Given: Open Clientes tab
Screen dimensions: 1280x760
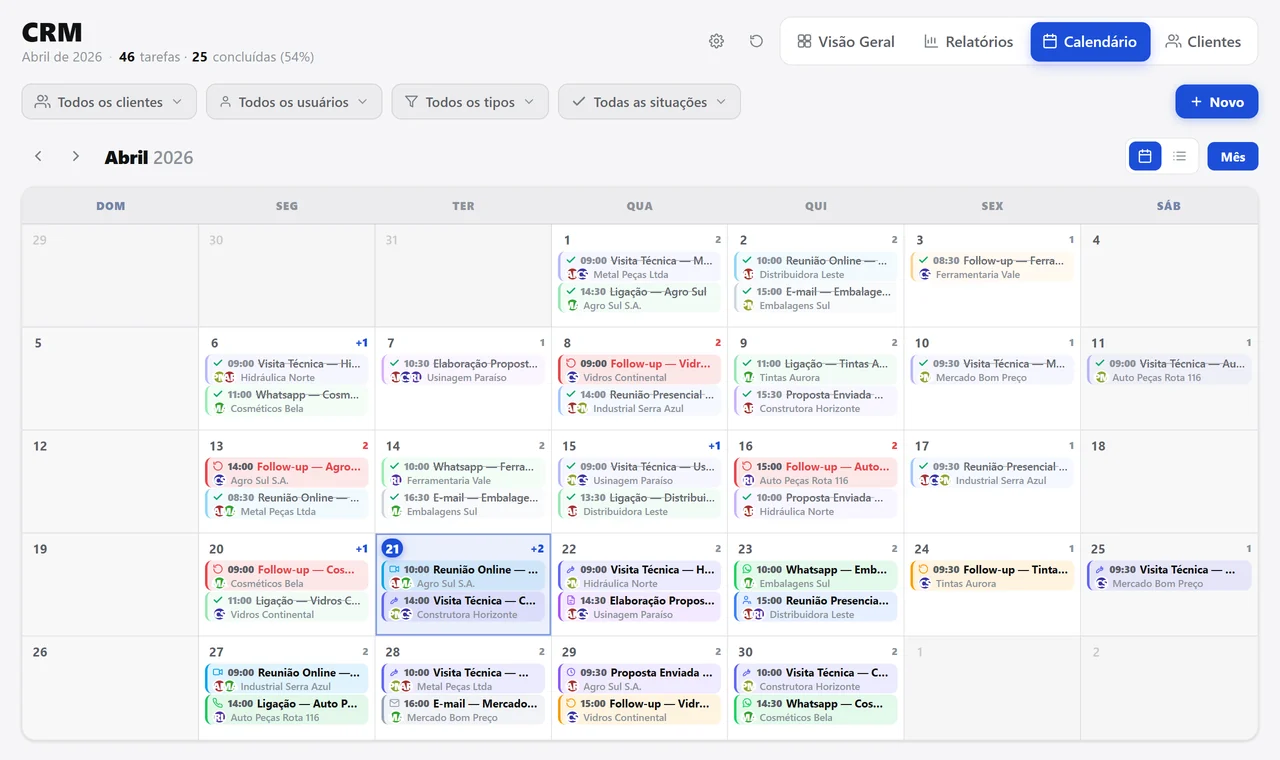Looking at the screenshot, I should coord(1203,41).
